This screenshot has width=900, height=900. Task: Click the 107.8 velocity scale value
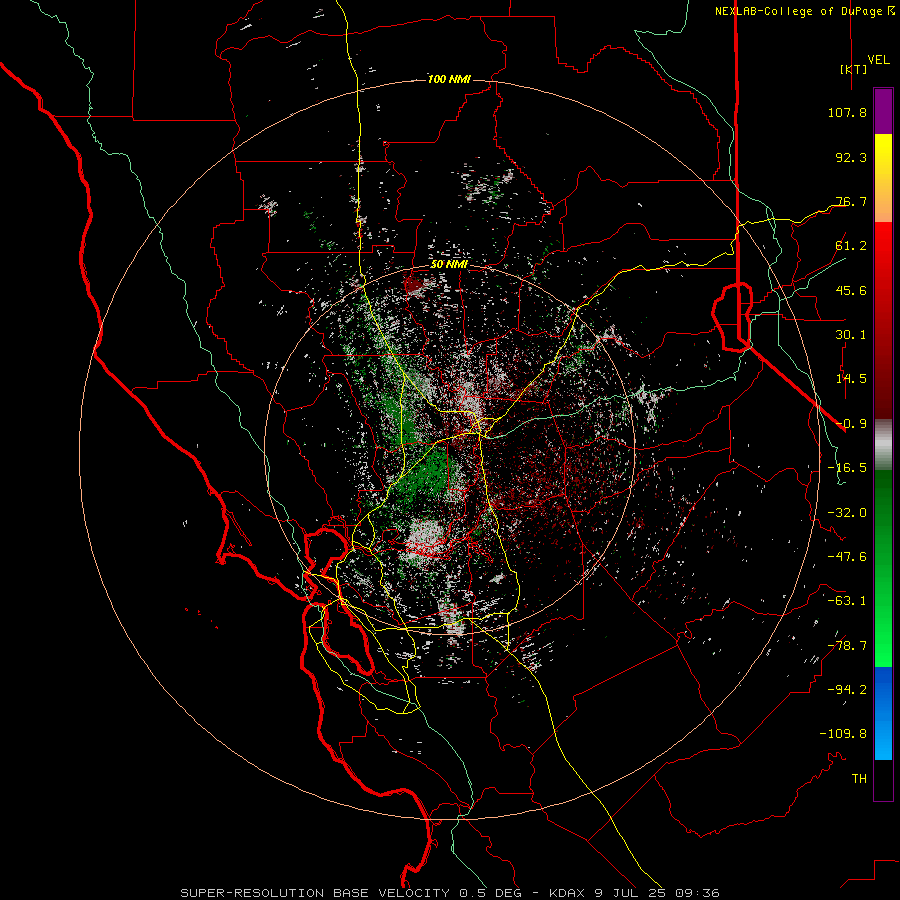pyautogui.click(x=847, y=112)
